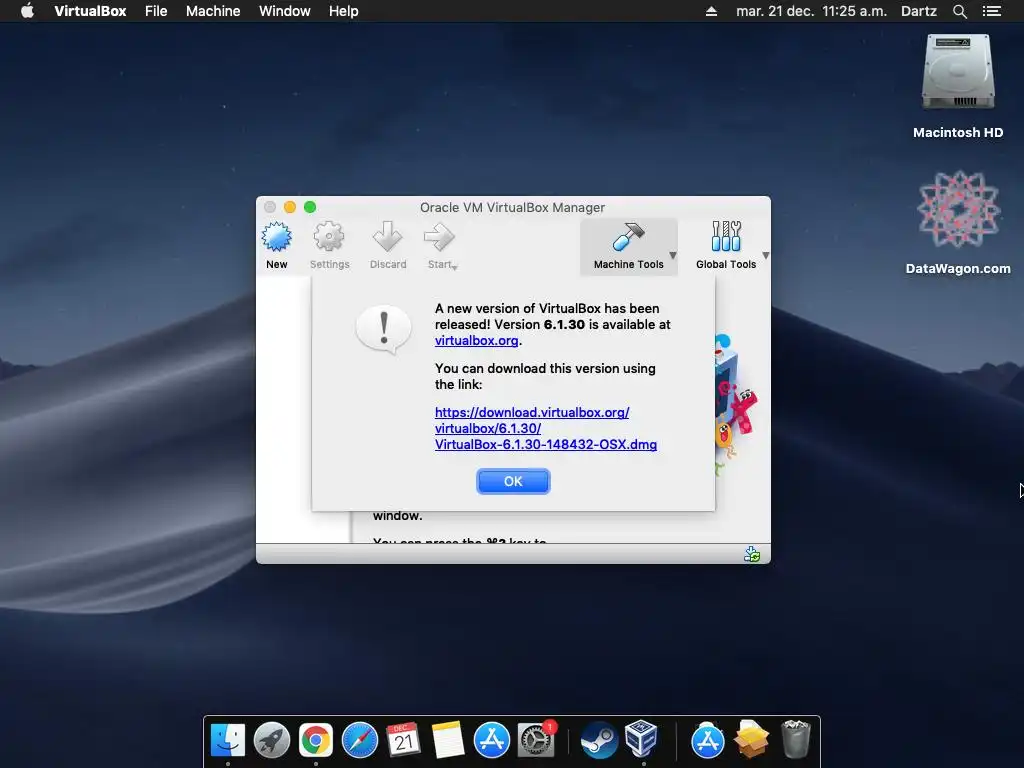Open the virtualbox.org link
1024x768 pixels.
click(x=477, y=340)
